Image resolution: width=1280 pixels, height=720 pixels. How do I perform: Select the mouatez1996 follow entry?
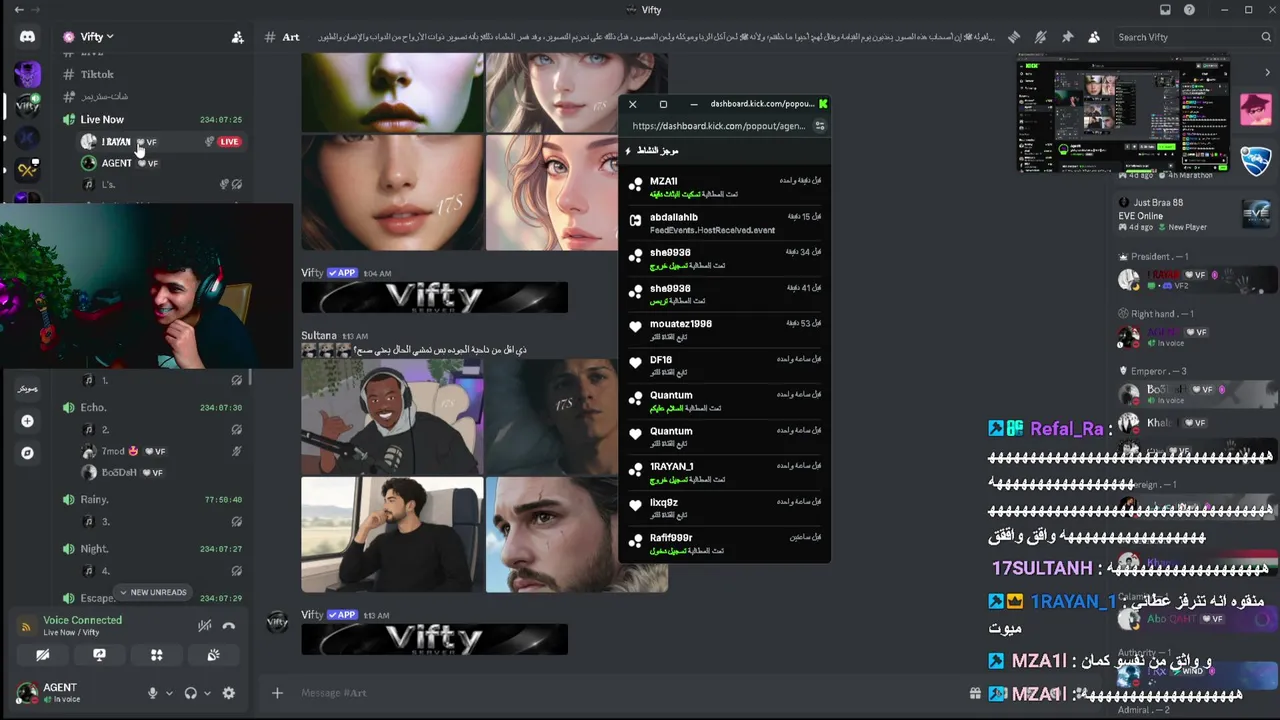(724, 329)
